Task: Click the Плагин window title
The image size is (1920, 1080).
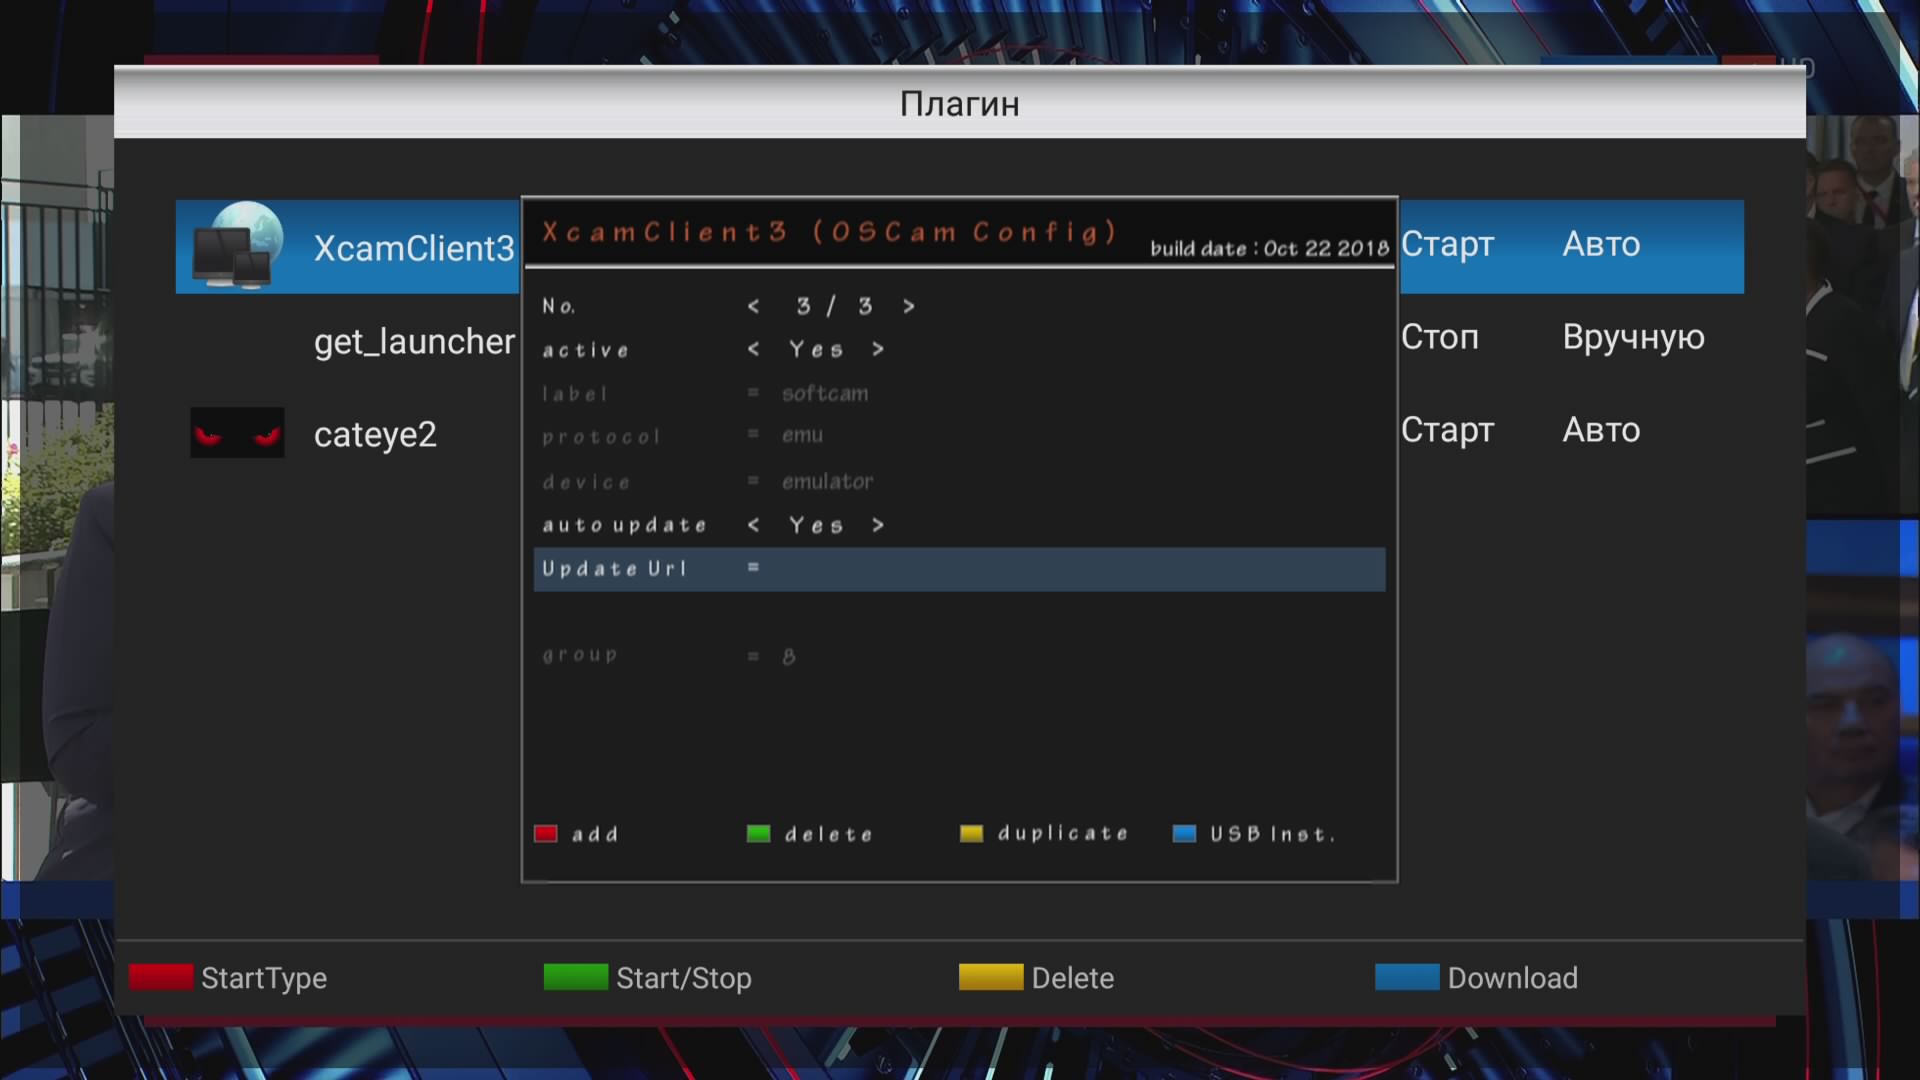Action: pyautogui.click(x=959, y=104)
